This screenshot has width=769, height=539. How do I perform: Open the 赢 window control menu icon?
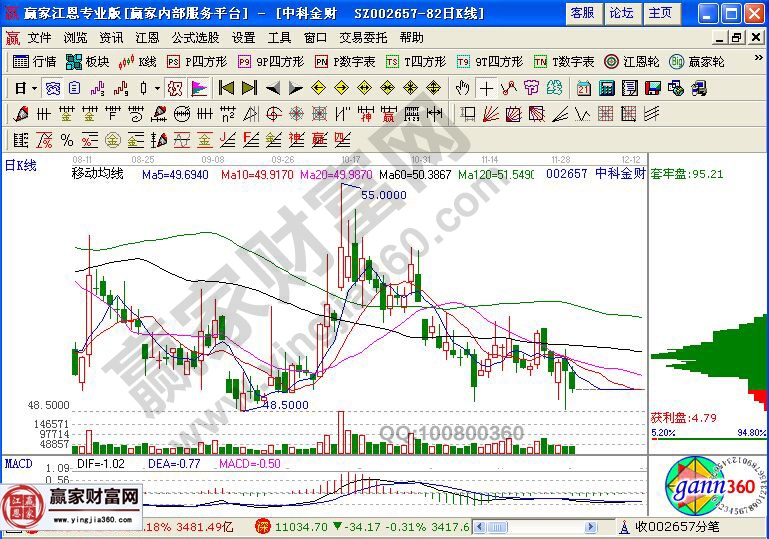12,37
